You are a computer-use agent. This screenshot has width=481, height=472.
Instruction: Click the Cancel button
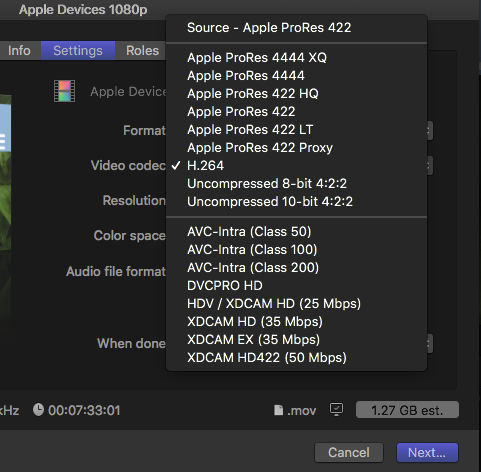(x=349, y=453)
